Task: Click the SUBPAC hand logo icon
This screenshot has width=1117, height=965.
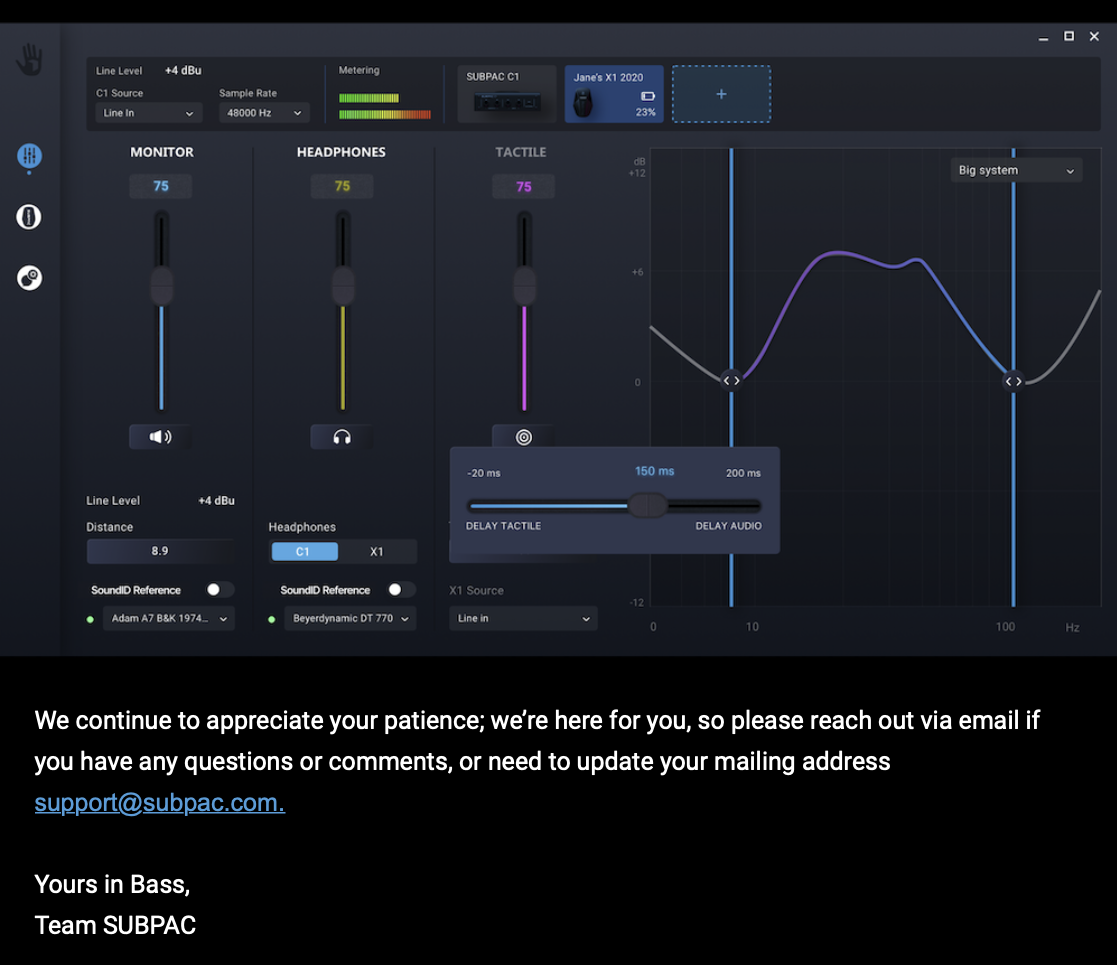Action: click(30, 60)
